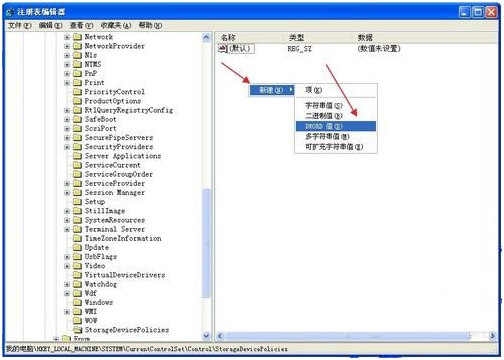Open the 收藏夹 menu
The width and height of the screenshot is (504, 360).
(x=115, y=25)
